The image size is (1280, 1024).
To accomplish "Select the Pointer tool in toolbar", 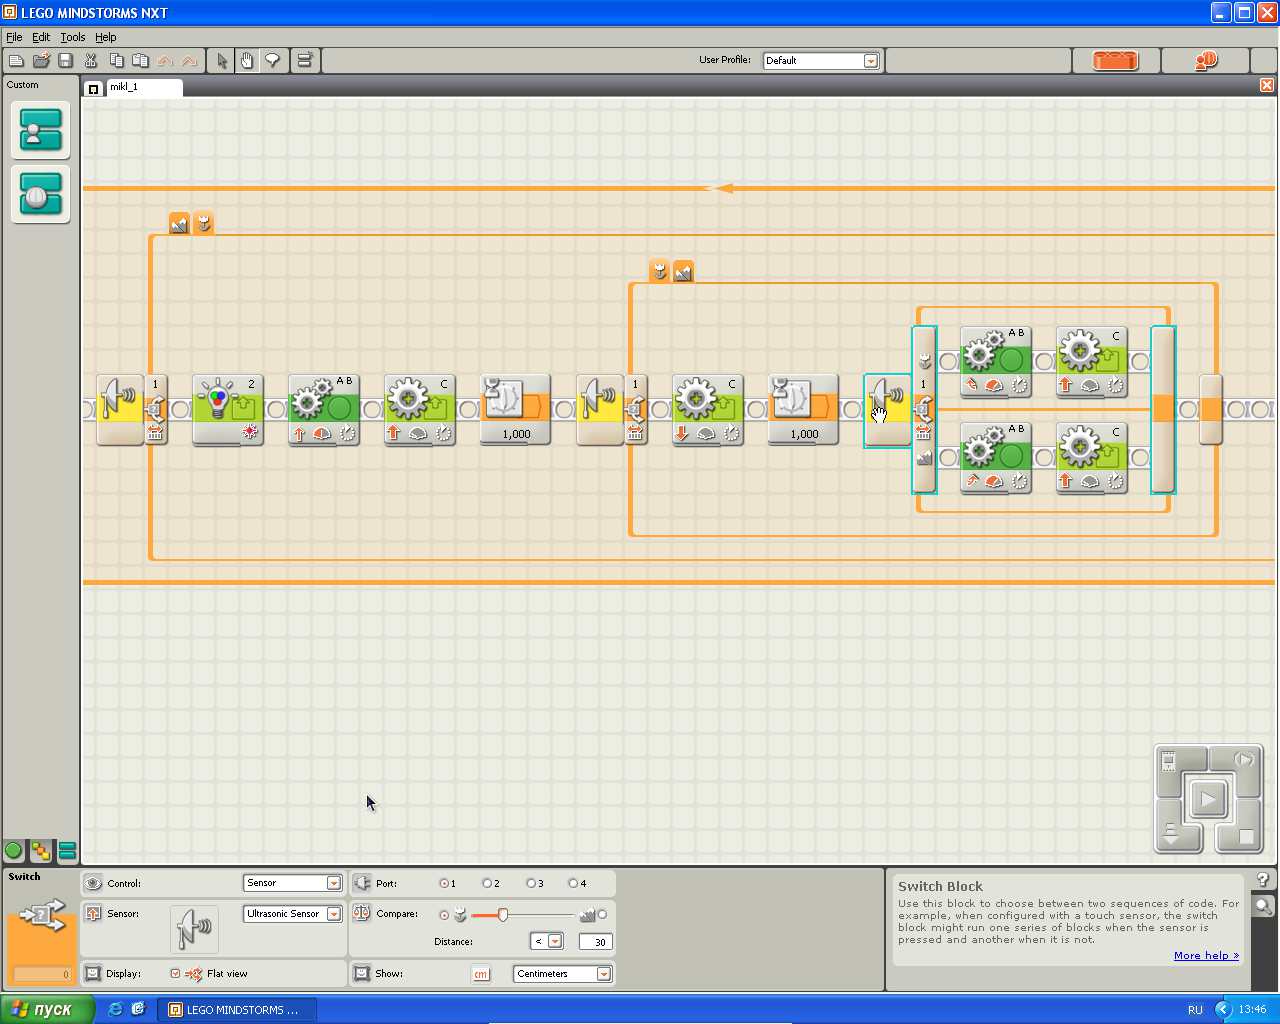I will pyautogui.click(x=222, y=61).
